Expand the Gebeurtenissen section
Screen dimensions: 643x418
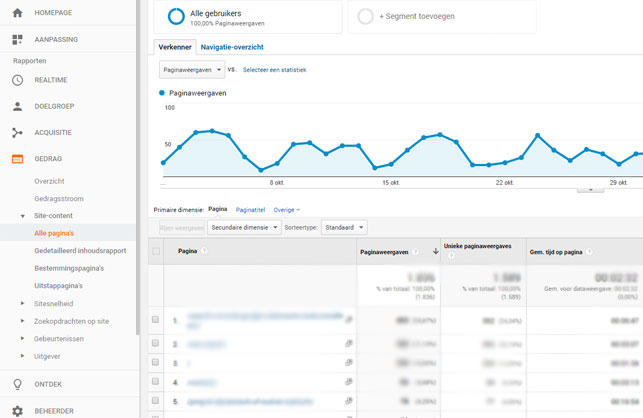(x=23, y=338)
